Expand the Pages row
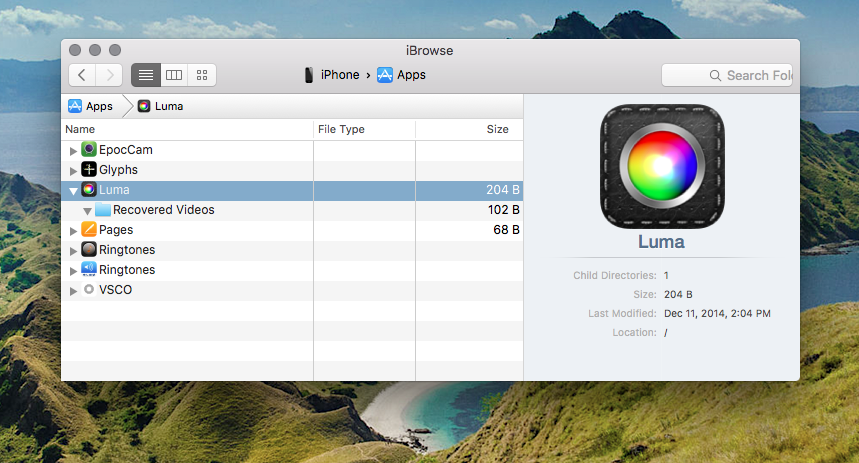Viewport: 859px width, 463px height. click(73, 231)
